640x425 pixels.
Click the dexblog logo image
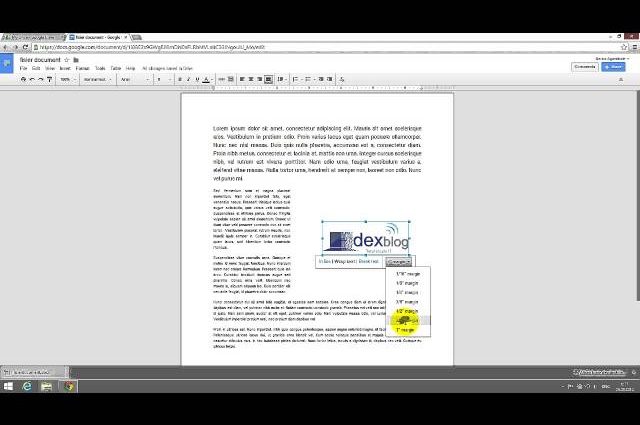coord(366,238)
